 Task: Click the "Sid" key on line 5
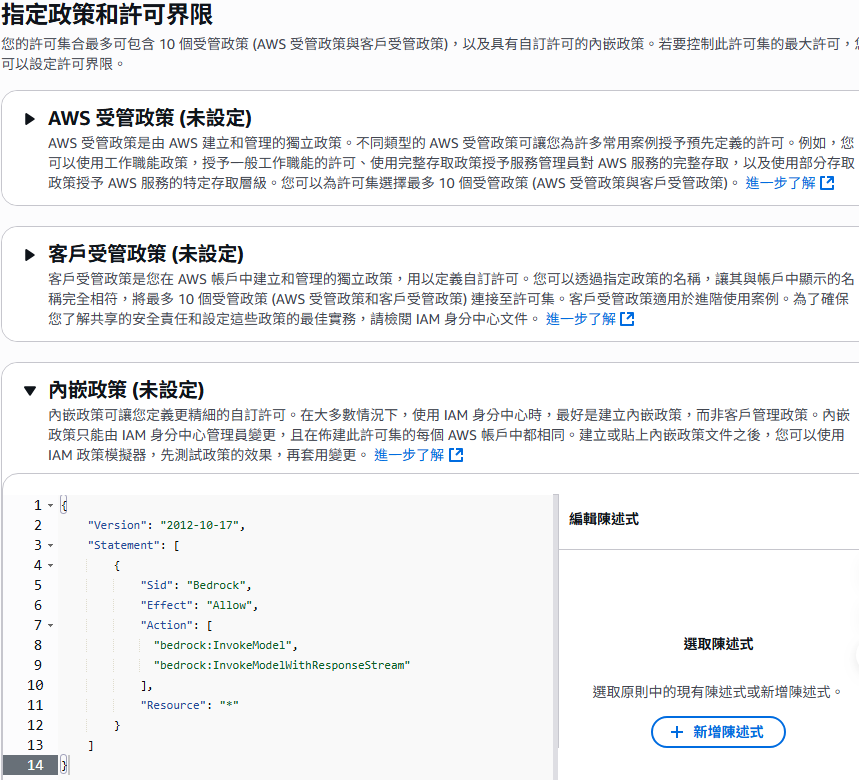(157, 585)
